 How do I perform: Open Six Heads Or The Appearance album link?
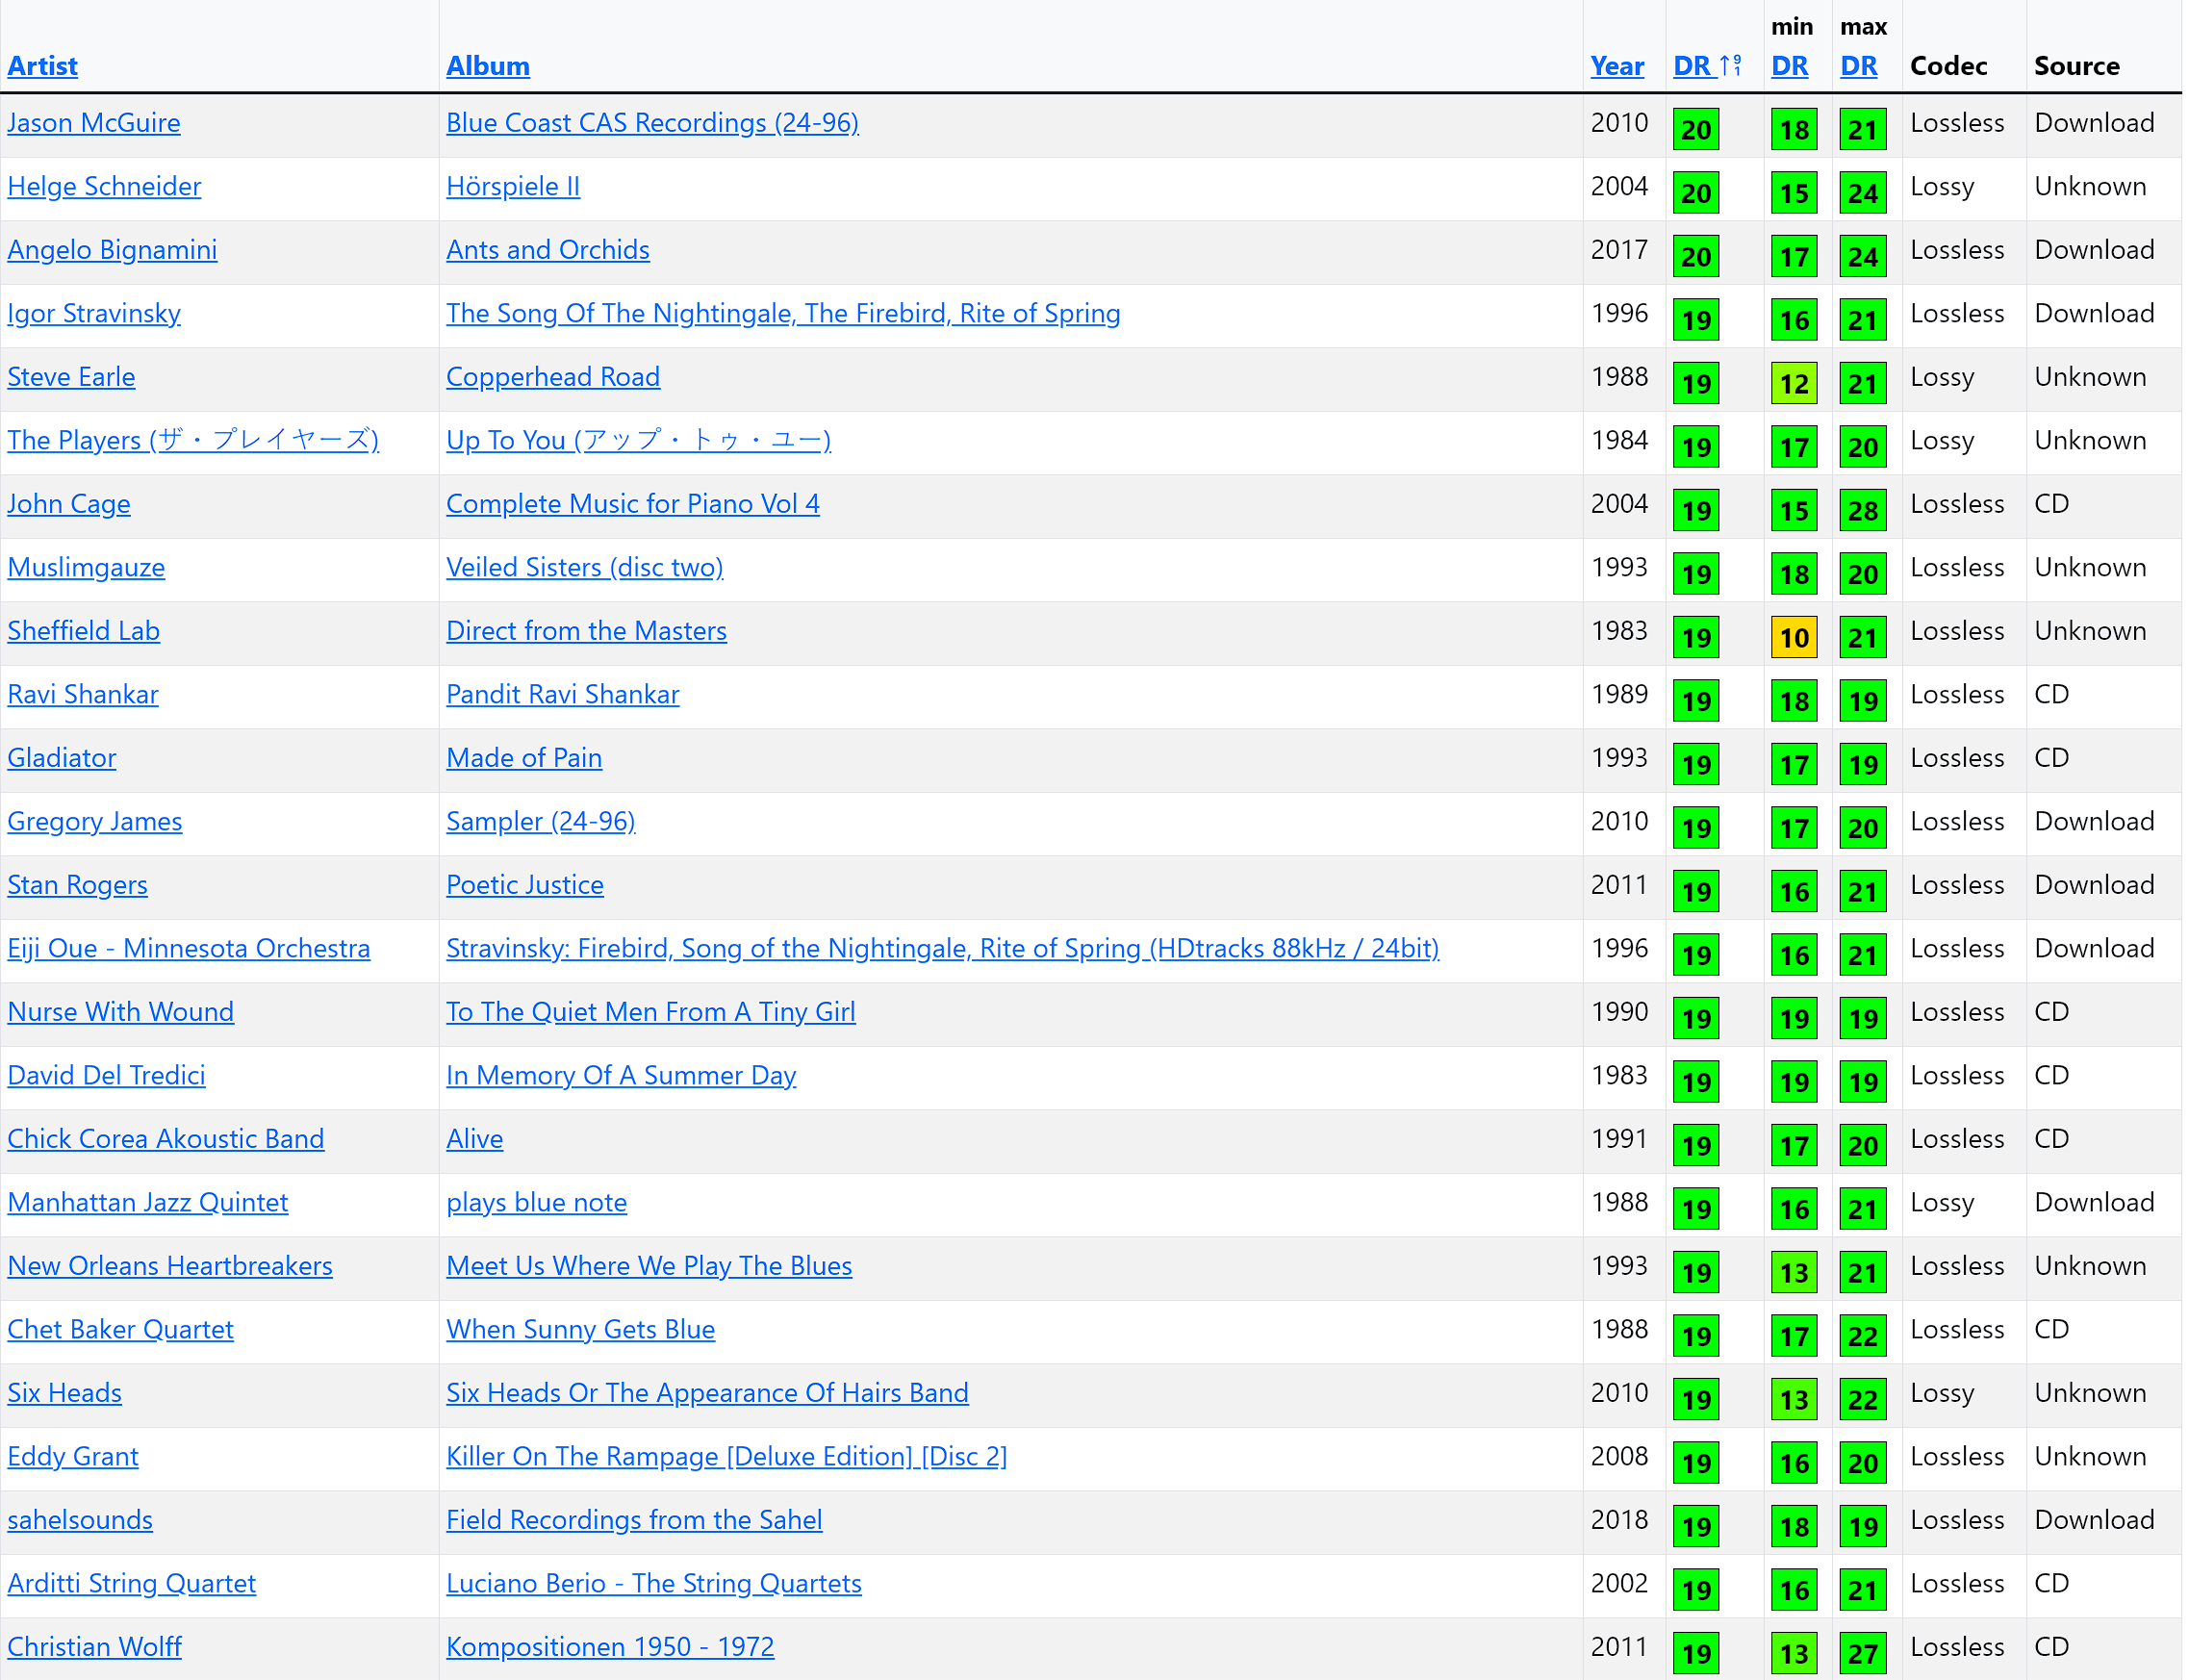click(x=707, y=1393)
